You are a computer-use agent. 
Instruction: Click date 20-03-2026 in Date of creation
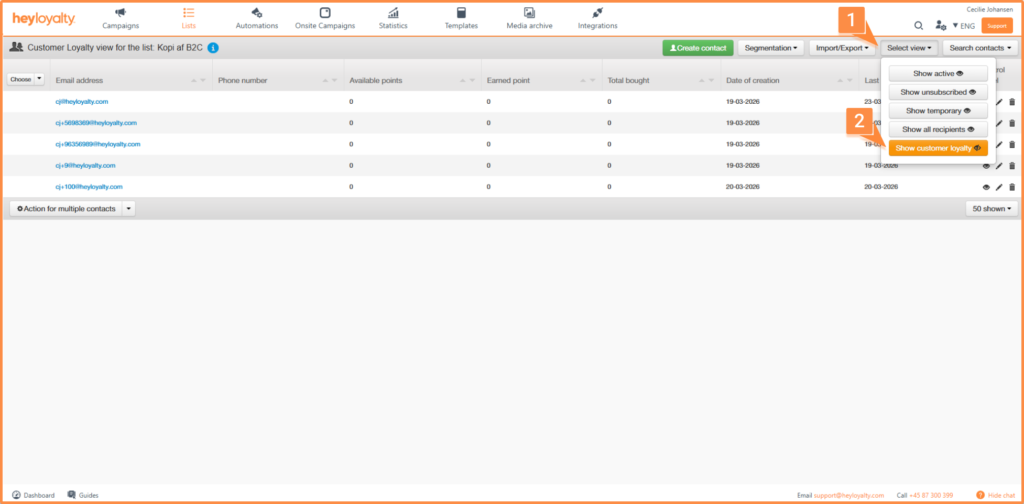pos(743,187)
